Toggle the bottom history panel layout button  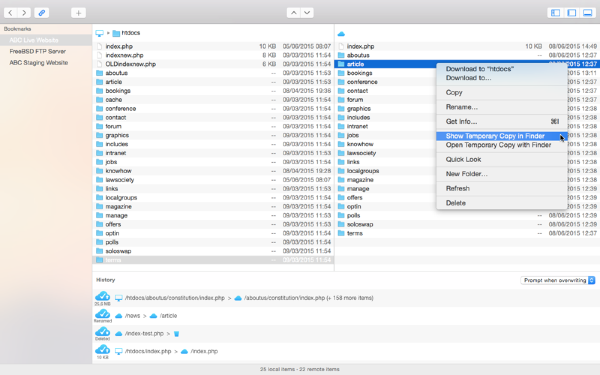coord(588,13)
